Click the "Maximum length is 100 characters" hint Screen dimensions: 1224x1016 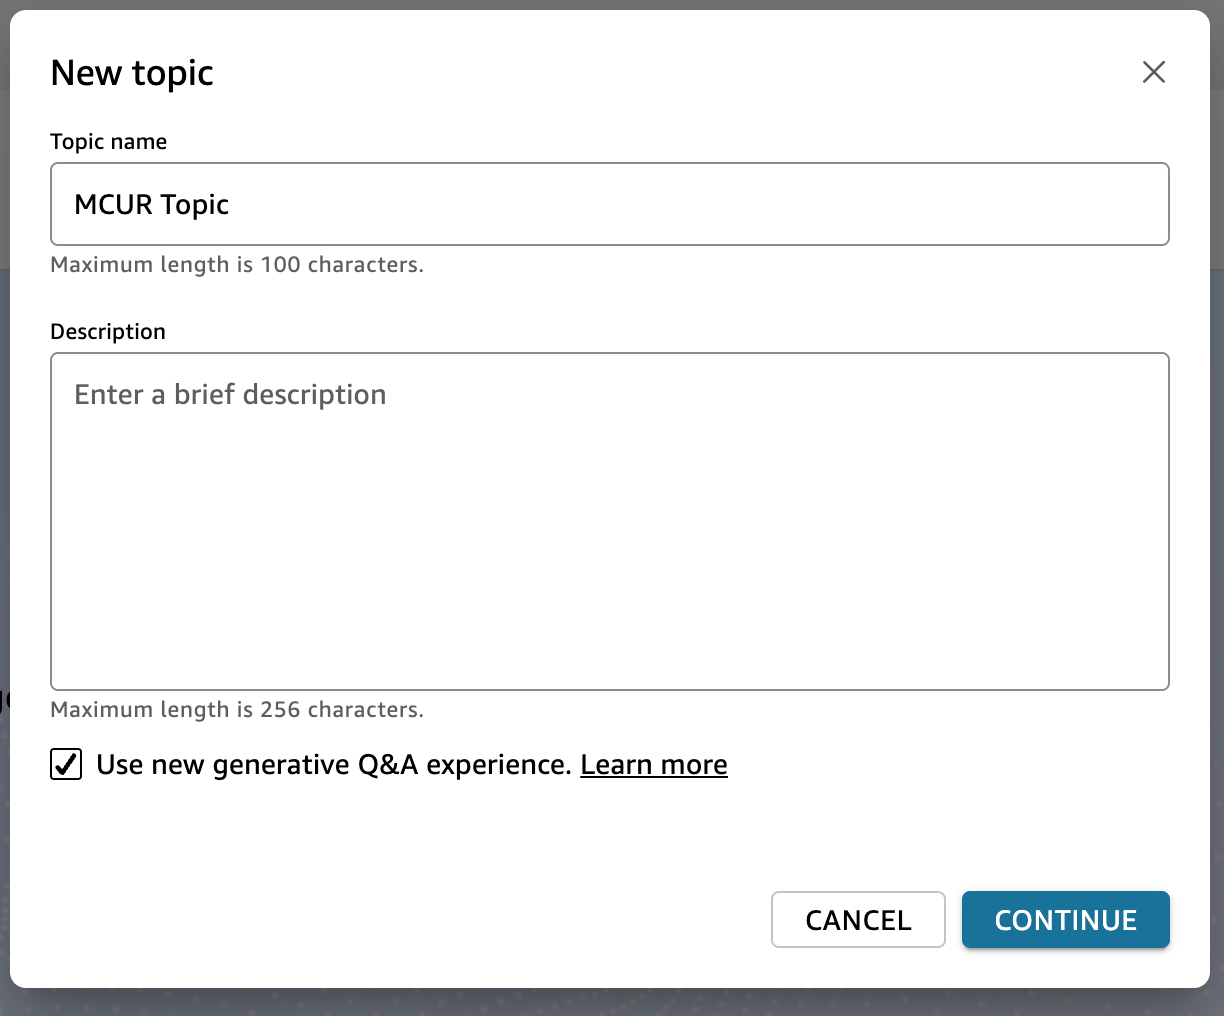point(237,265)
